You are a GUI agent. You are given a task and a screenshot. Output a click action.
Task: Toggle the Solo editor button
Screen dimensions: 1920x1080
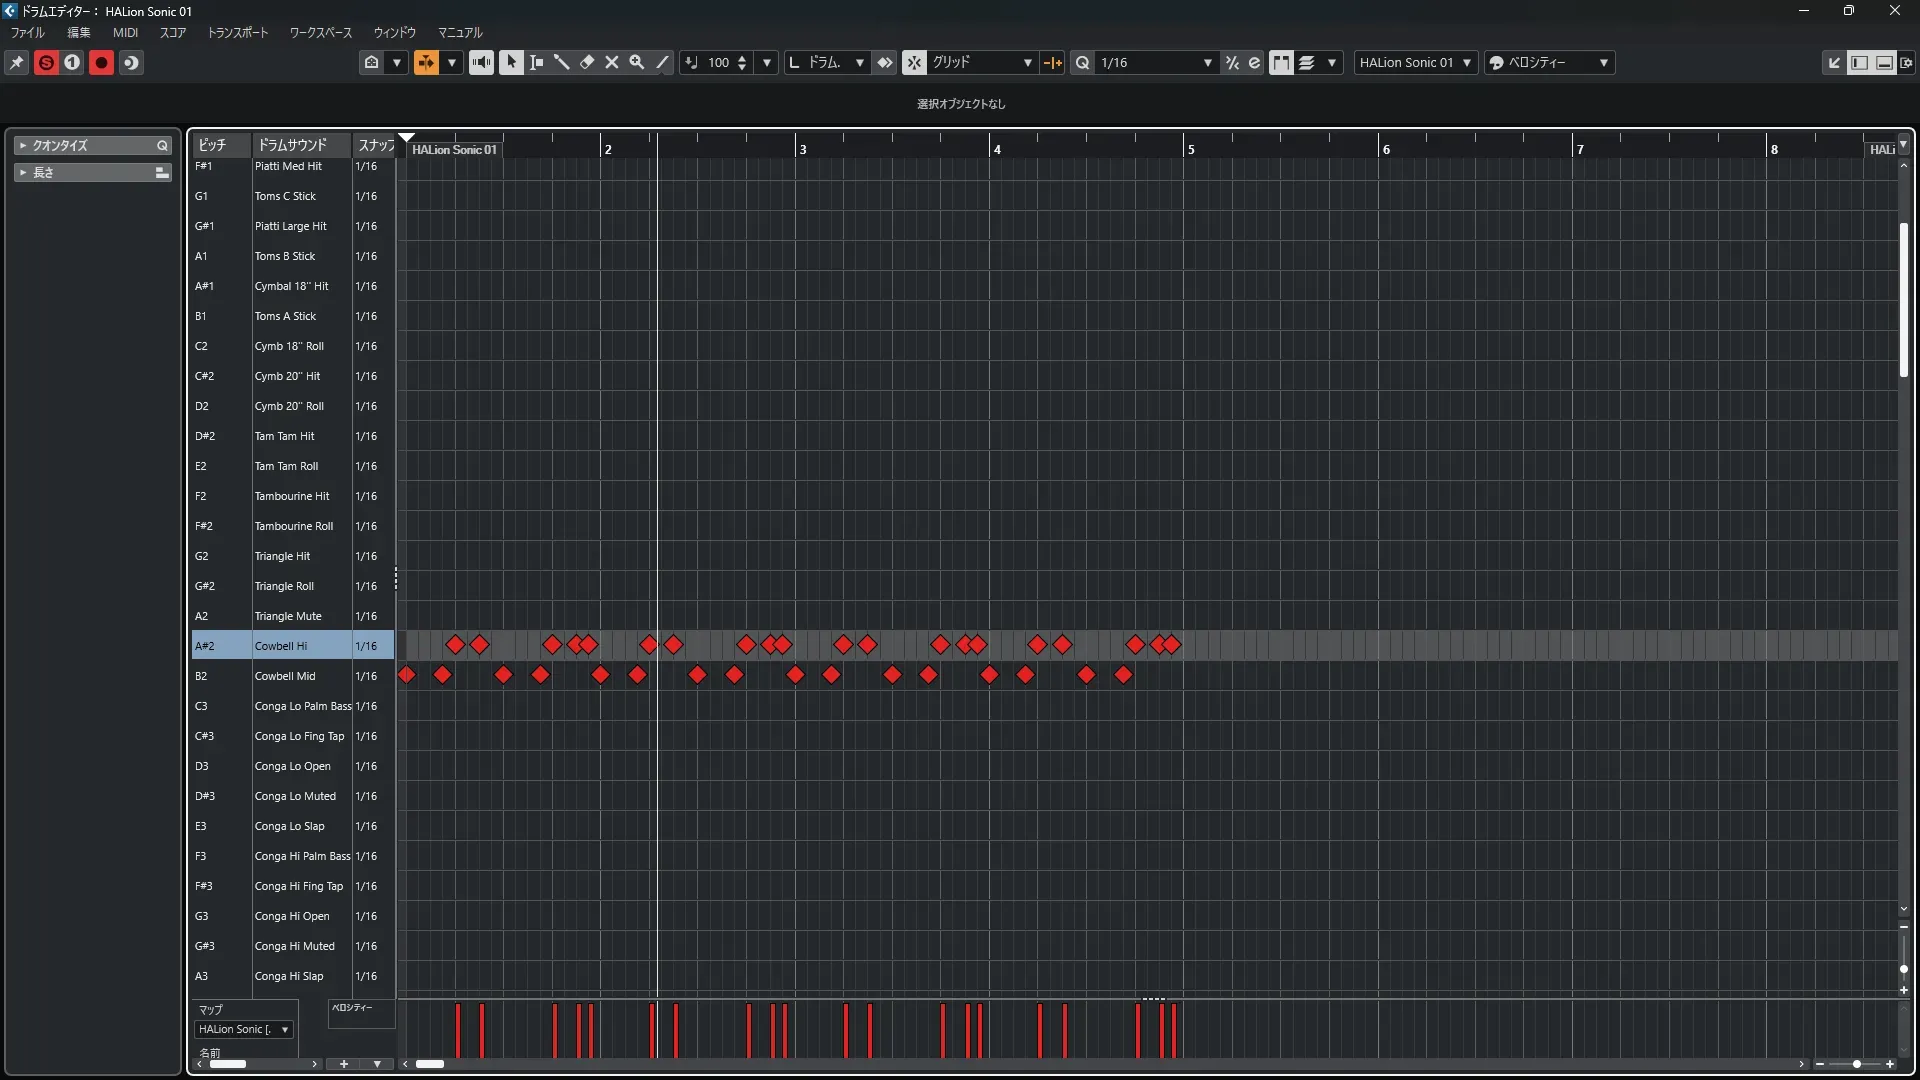(x=46, y=62)
